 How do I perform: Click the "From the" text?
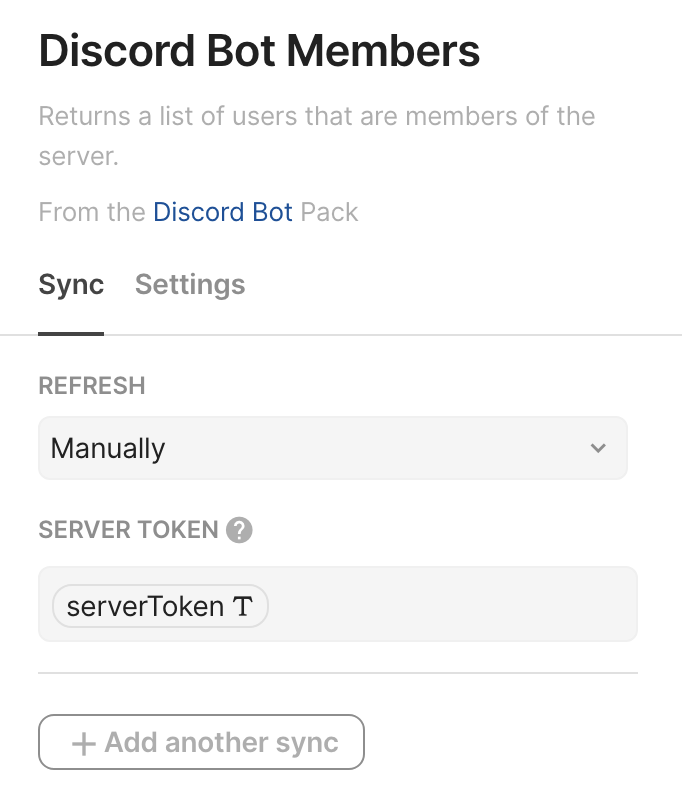click(x=92, y=212)
